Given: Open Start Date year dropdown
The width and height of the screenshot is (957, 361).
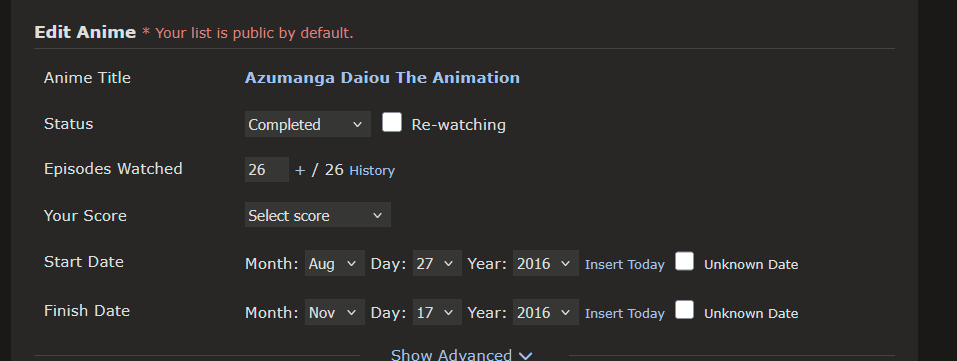Looking at the screenshot, I should 546,263.
